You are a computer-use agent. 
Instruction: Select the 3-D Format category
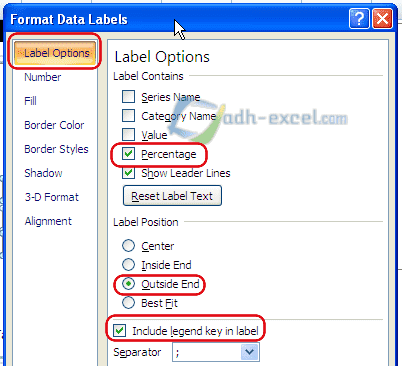pyautogui.click(x=52, y=197)
